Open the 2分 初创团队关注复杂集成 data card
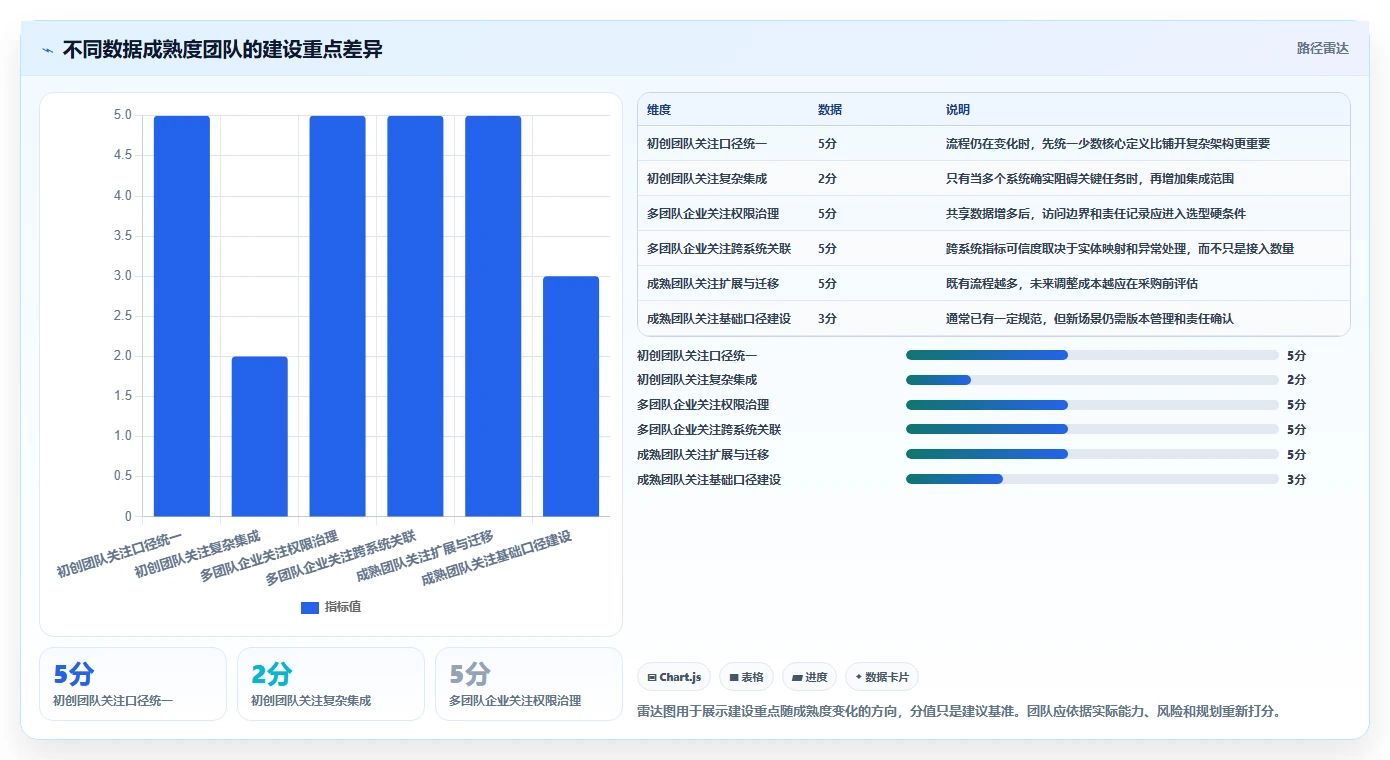The image size is (1390, 760). pos(331,684)
